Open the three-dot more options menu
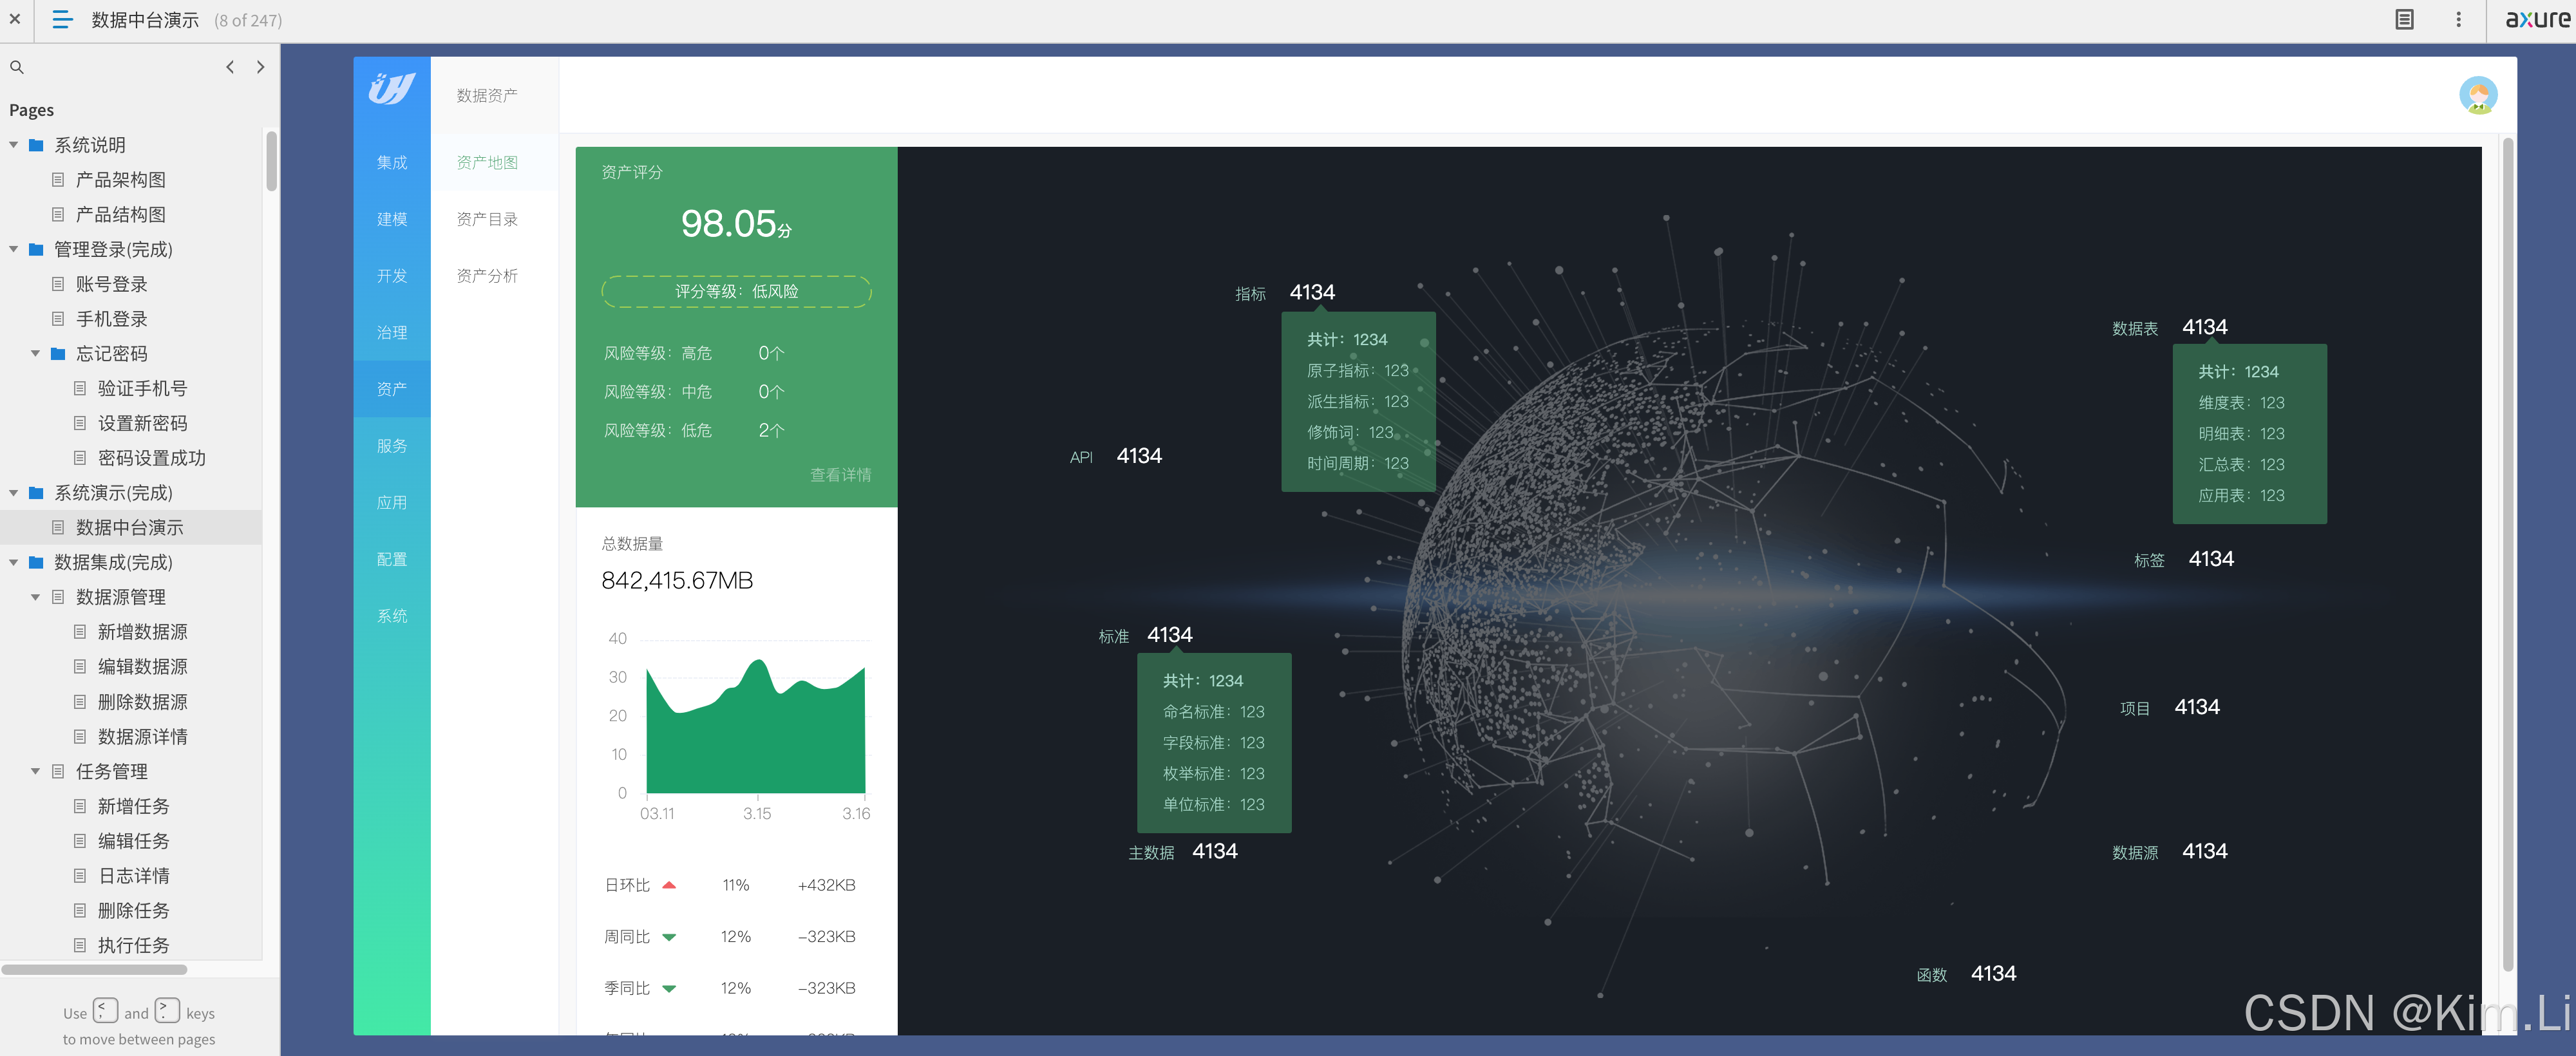The width and height of the screenshot is (2576, 1056). (2459, 19)
